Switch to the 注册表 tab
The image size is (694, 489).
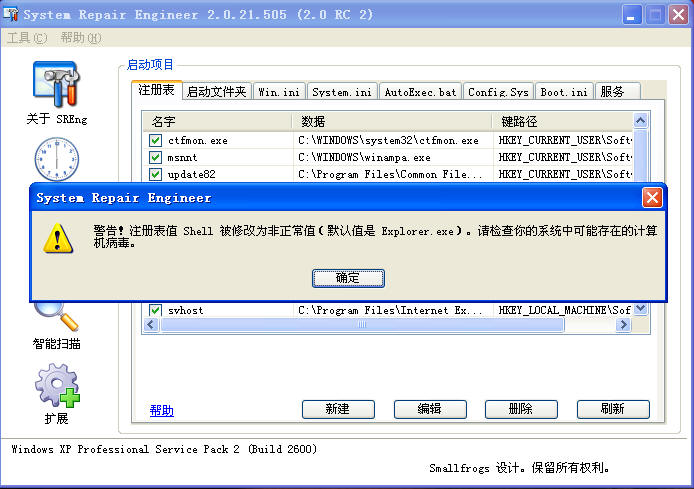pyautogui.click(x=157, y=90)
